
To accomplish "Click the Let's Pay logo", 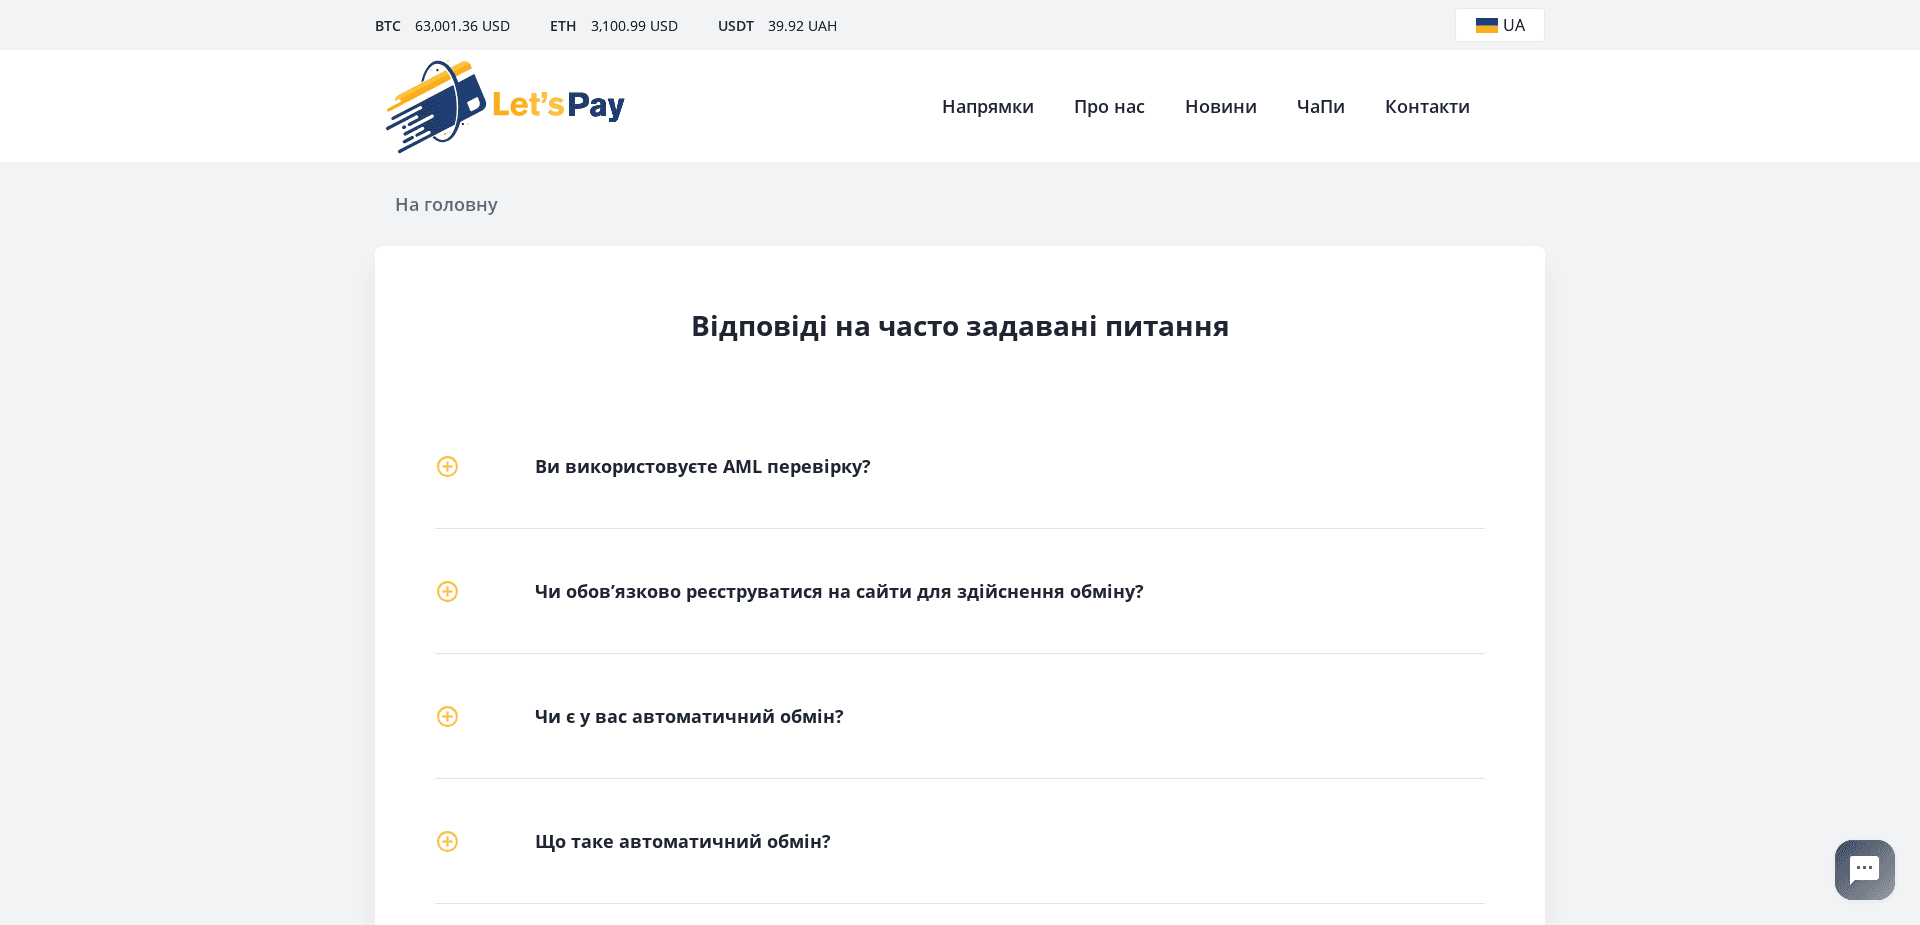I will tap(504, 105).
